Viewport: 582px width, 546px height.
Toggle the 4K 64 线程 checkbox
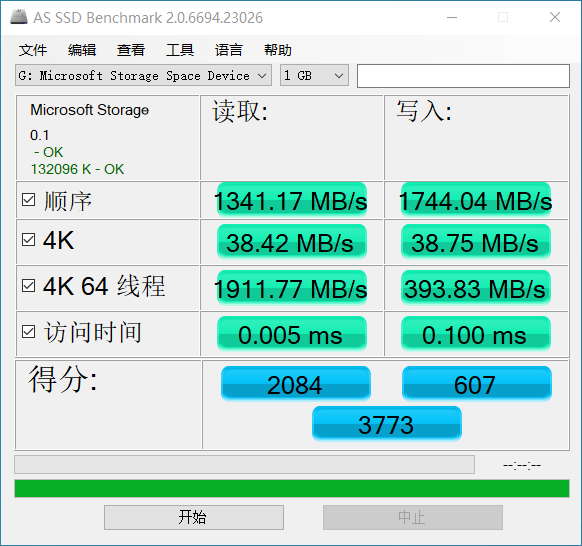29,286
